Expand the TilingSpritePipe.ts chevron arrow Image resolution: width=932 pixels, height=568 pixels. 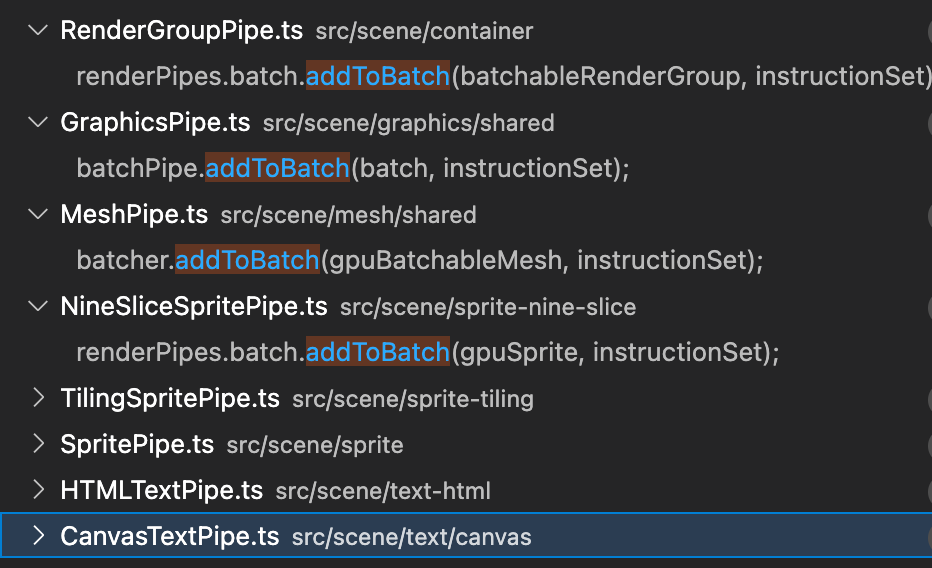coord(39,398)
